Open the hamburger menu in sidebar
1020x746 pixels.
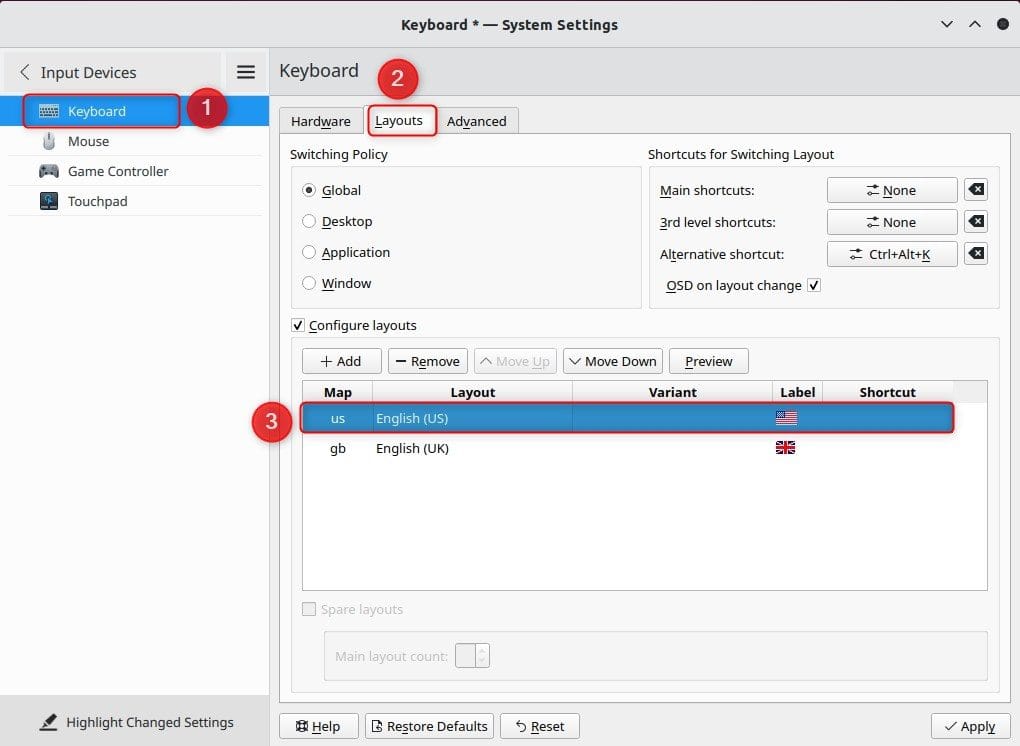tap(245, 72)
